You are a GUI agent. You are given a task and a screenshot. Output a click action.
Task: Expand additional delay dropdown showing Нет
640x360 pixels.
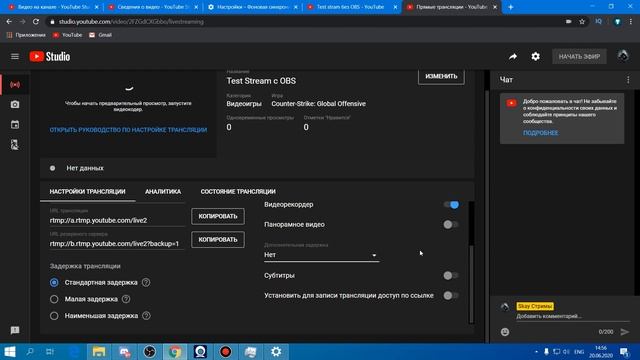coord(321,255)
